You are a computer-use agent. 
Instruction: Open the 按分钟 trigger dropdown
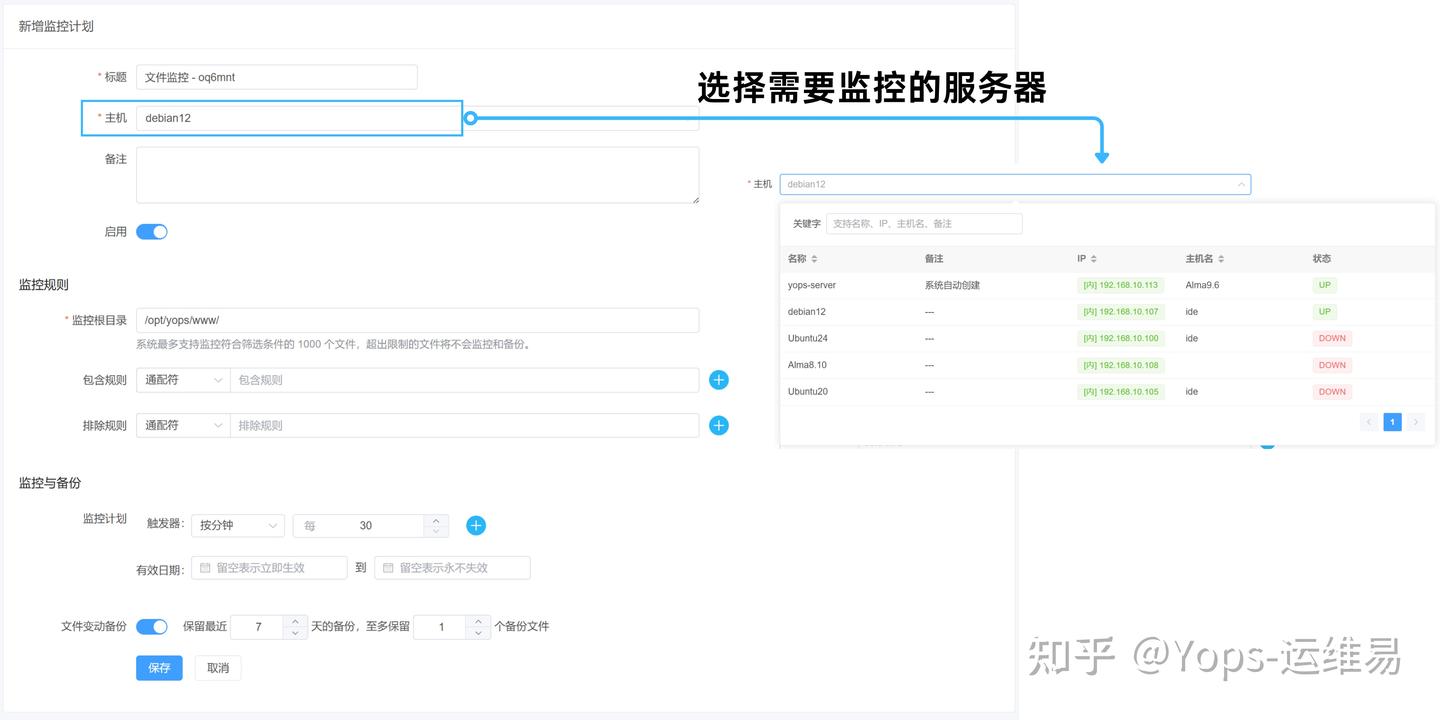237,525
